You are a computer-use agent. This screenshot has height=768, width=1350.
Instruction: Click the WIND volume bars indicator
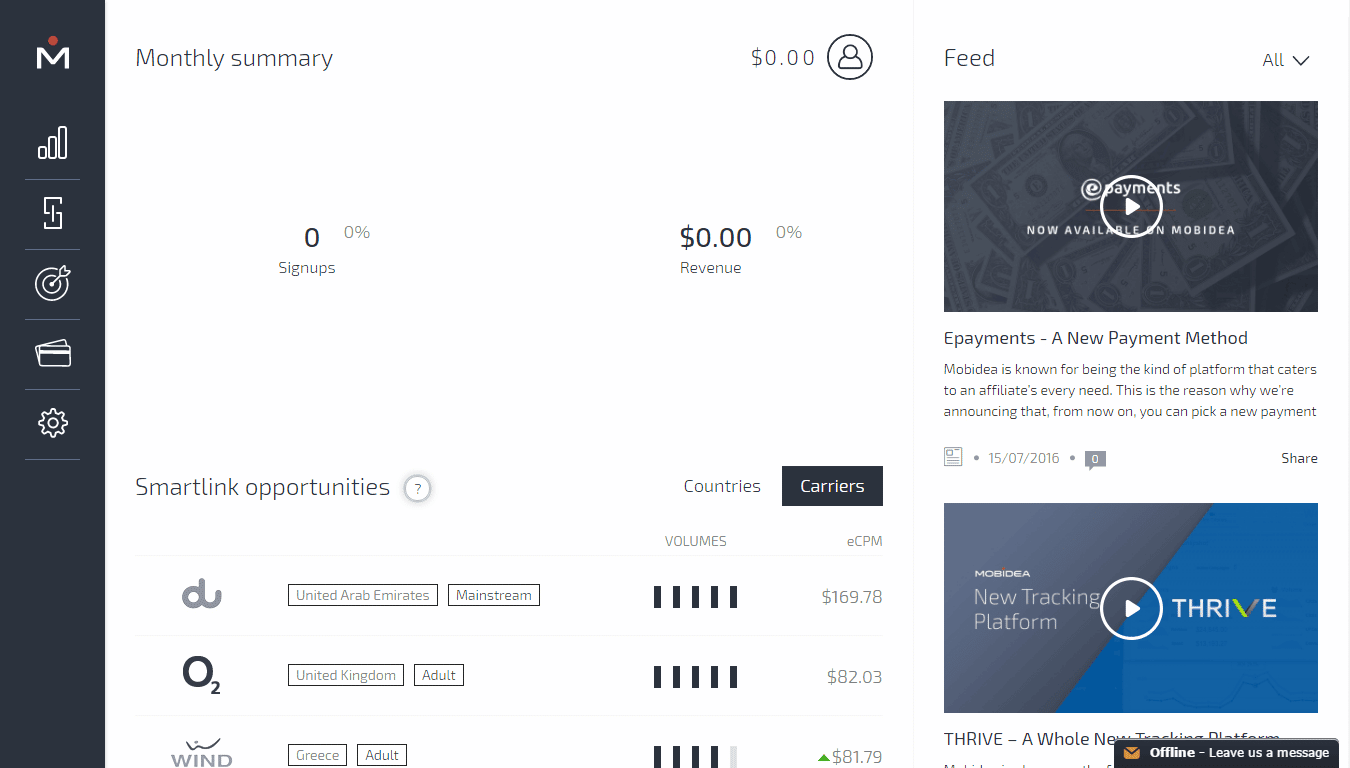pyautogui.click(x=696, y=757)
